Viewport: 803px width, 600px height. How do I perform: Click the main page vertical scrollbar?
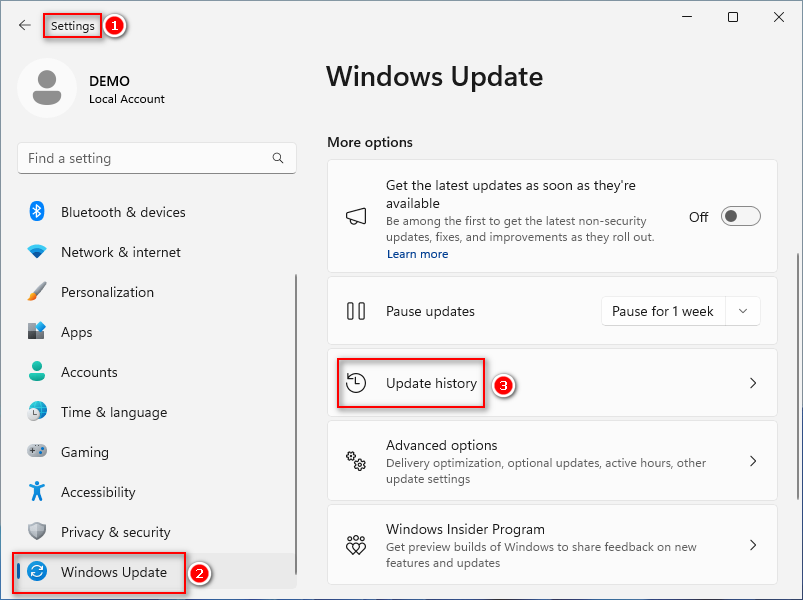point(798,376)
